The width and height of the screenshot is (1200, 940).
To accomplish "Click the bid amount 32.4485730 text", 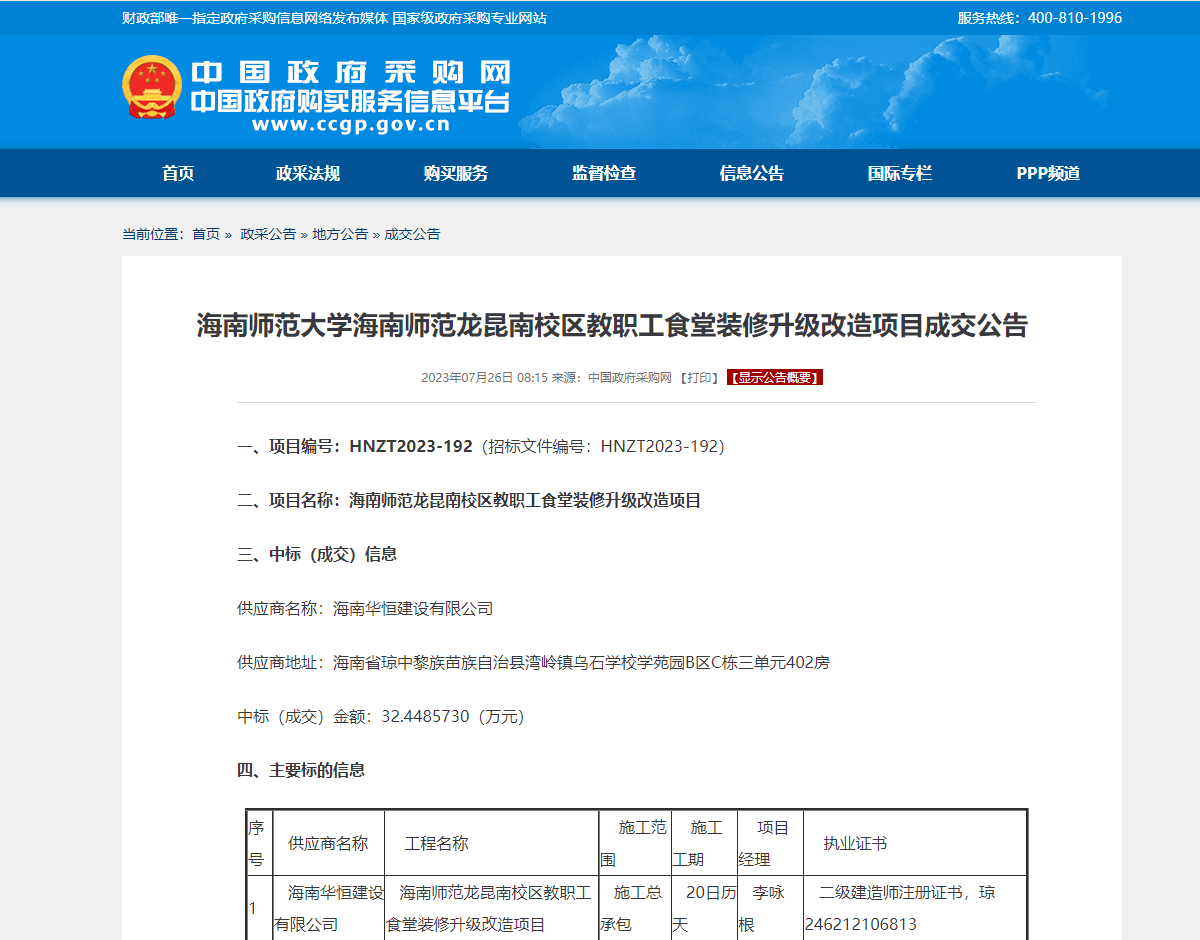I will click(x=425, y=716).
